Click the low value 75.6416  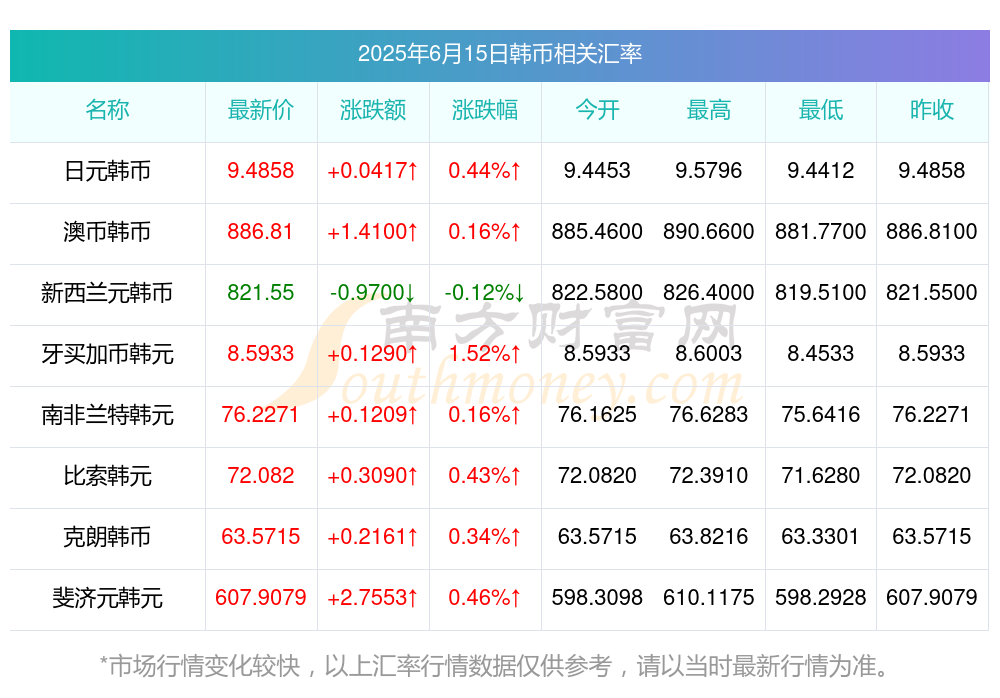(821, 414)
